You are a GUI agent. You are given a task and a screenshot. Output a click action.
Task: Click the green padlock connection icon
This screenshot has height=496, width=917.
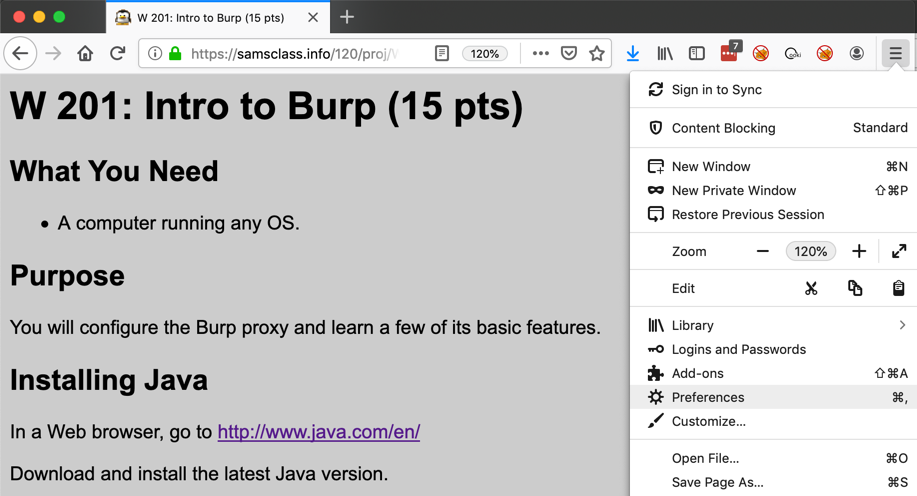(x=175, y=54)
